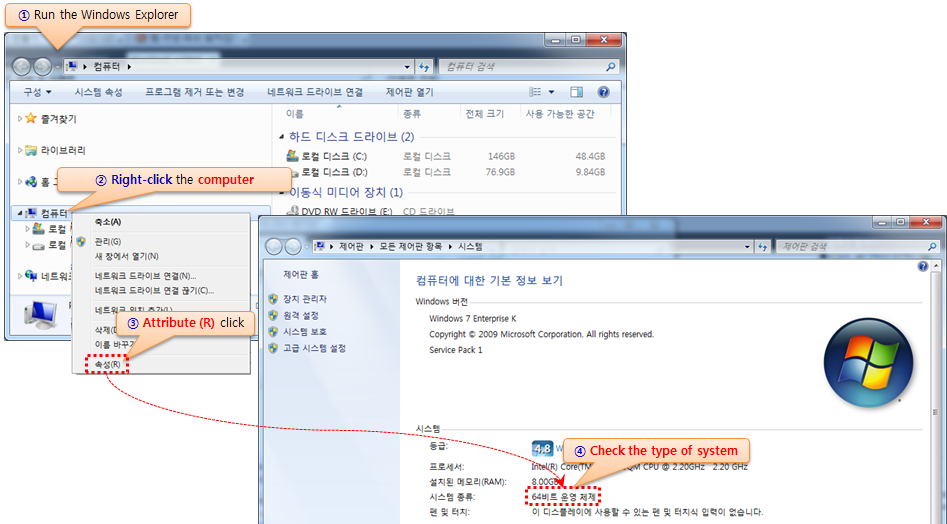
Task: Toggle the preview pane button in Explorer
Action: 576,92
